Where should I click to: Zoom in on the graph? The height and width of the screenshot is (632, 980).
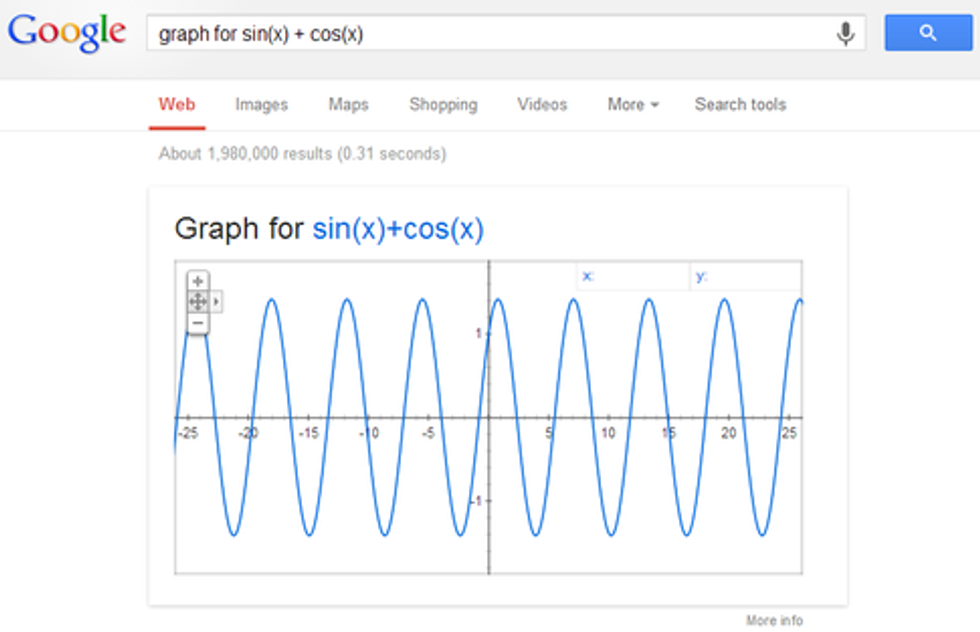pyautogui.click(x=198, y=282)
